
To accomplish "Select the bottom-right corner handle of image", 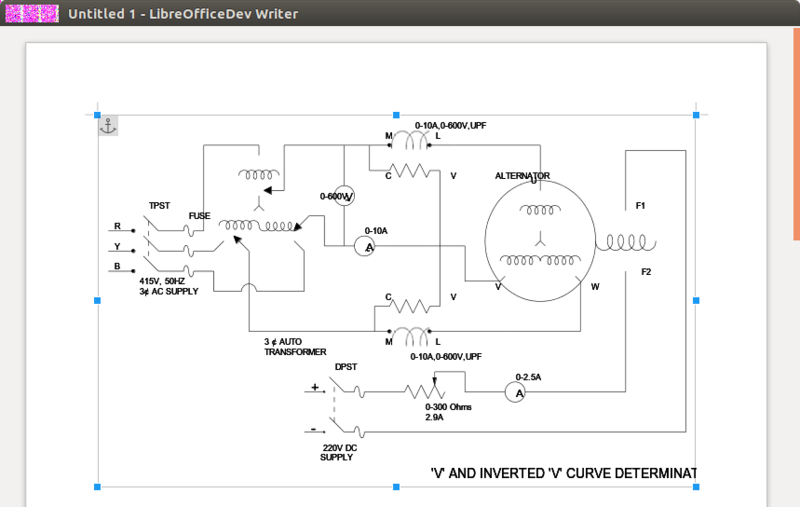I will [x=696, y=487].
